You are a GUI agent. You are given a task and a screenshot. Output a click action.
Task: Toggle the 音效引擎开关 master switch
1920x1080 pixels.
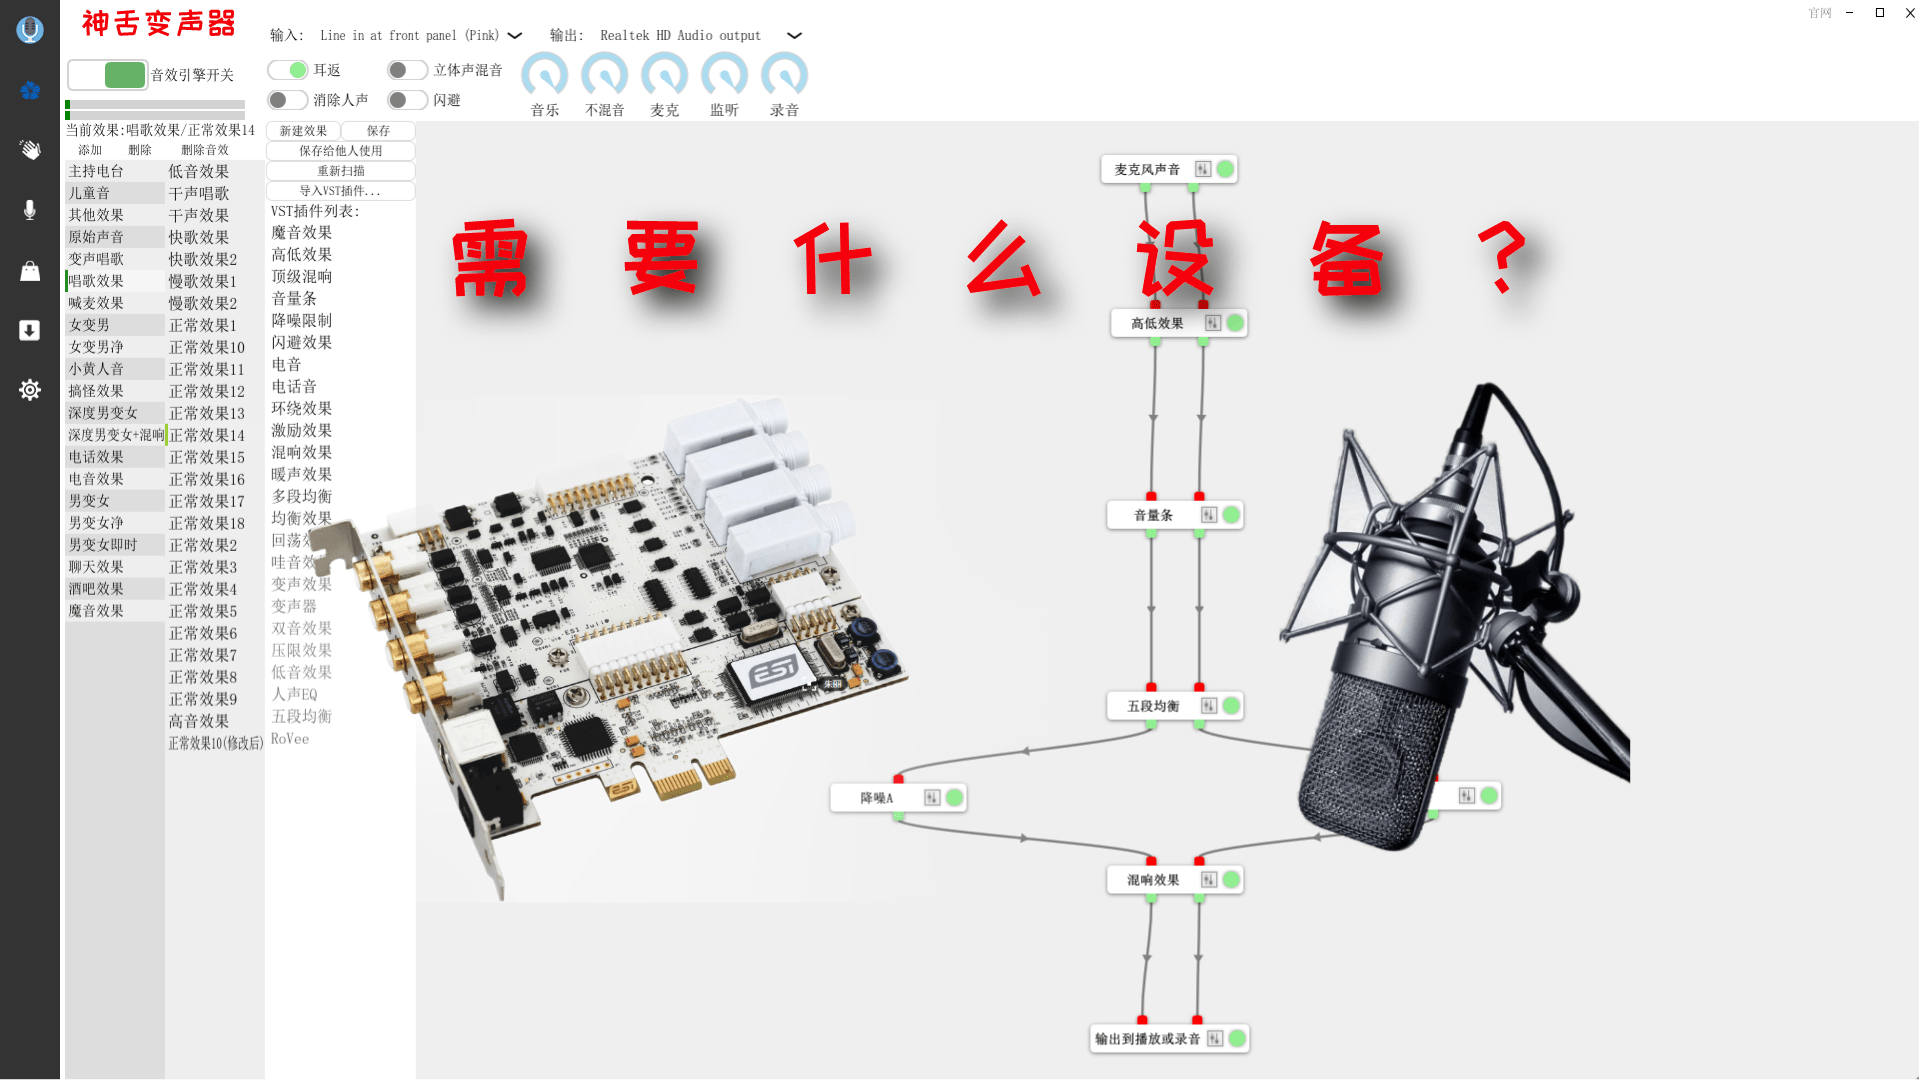[x=108, y=75]
